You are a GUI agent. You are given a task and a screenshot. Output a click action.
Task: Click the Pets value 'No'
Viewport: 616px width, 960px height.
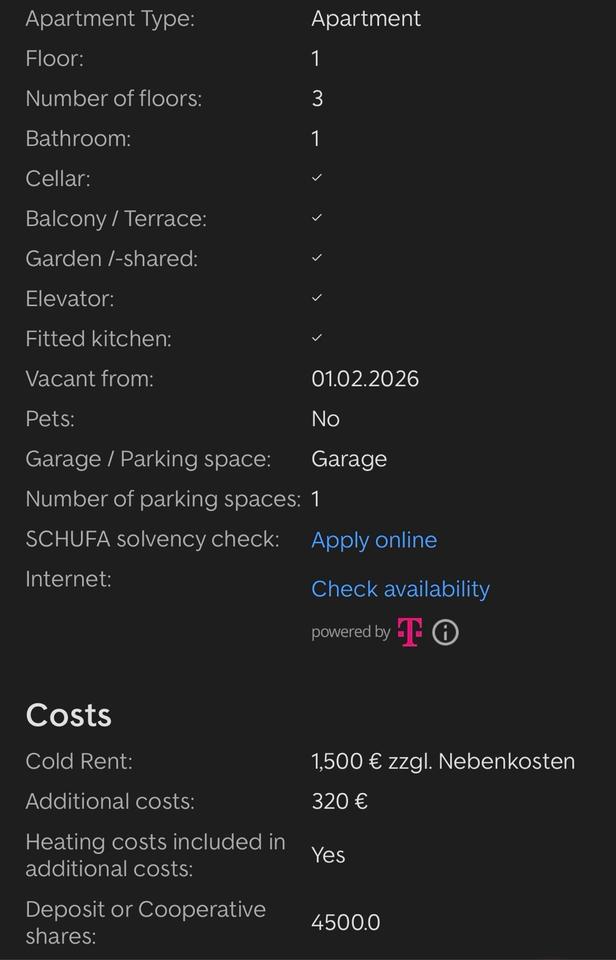pos(325,419)
